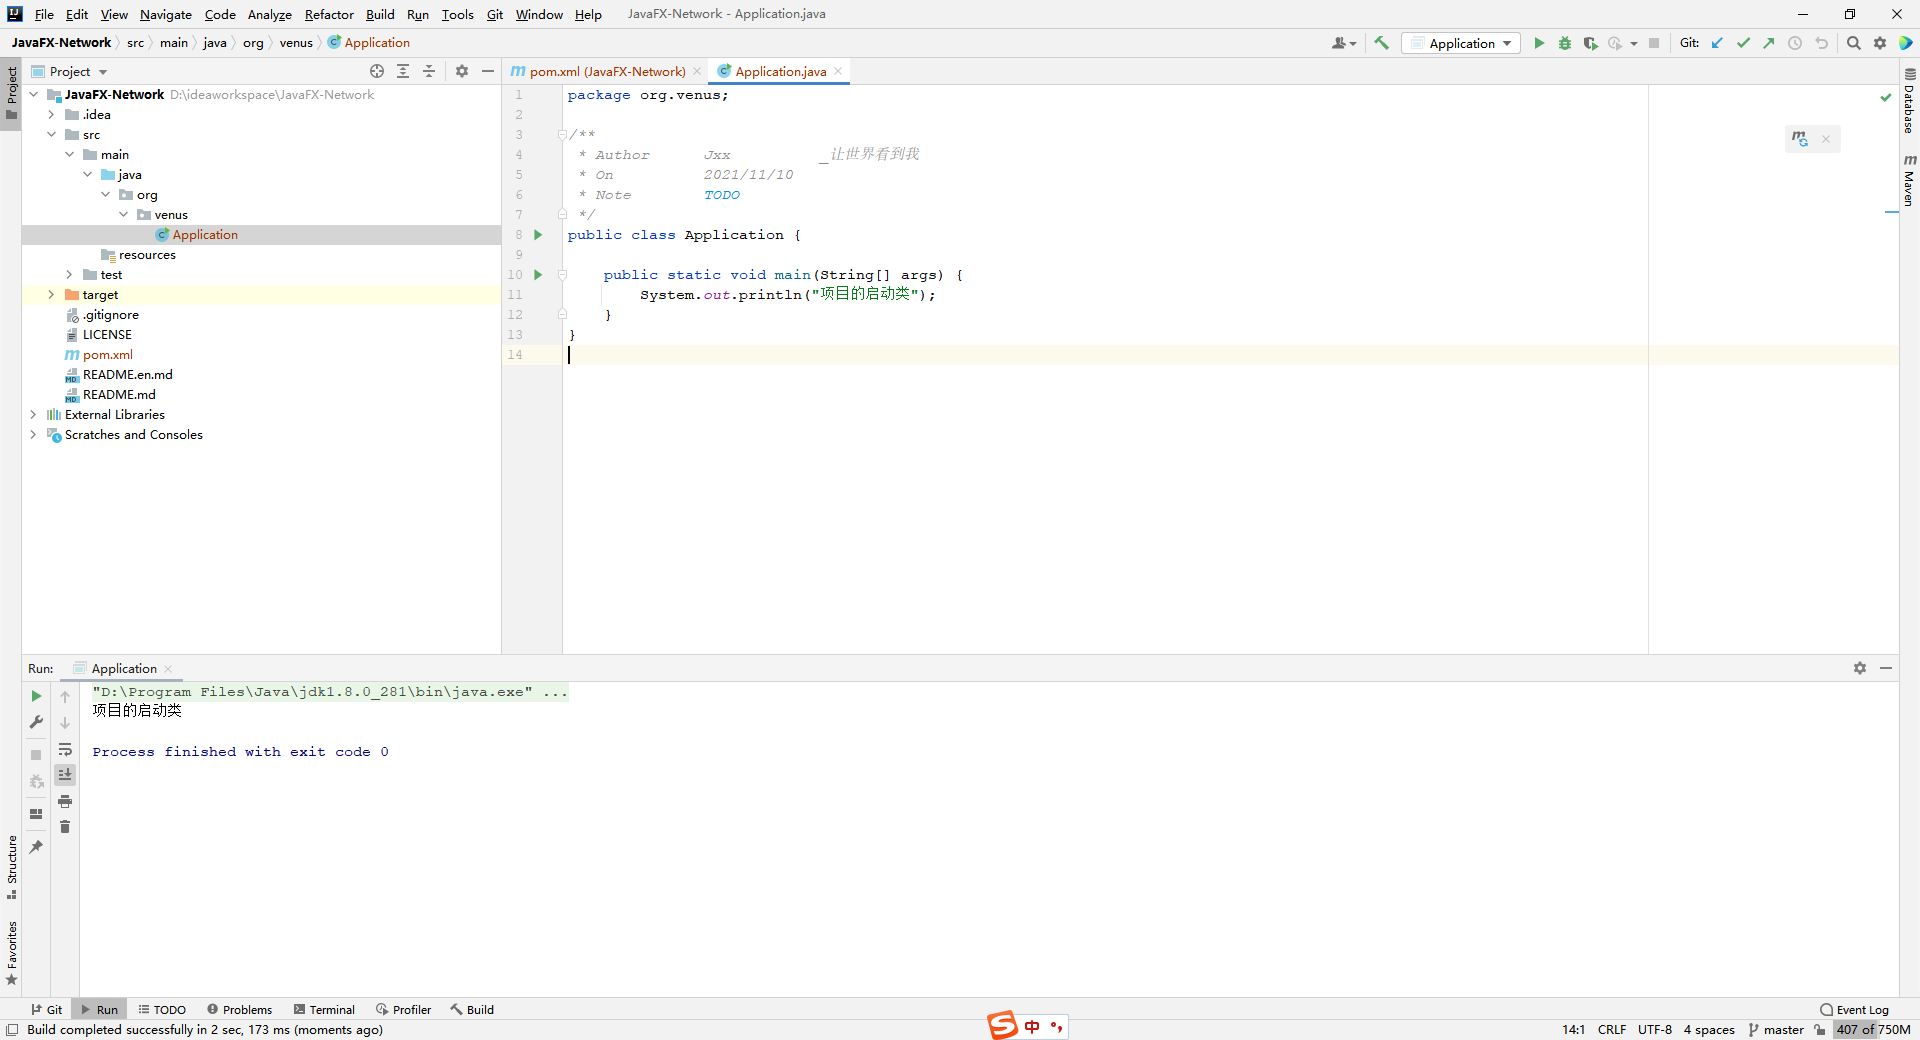This screenshot has height=1040, width=1920.
Task: Open Maven side panel
Action: pos(1909,180)
